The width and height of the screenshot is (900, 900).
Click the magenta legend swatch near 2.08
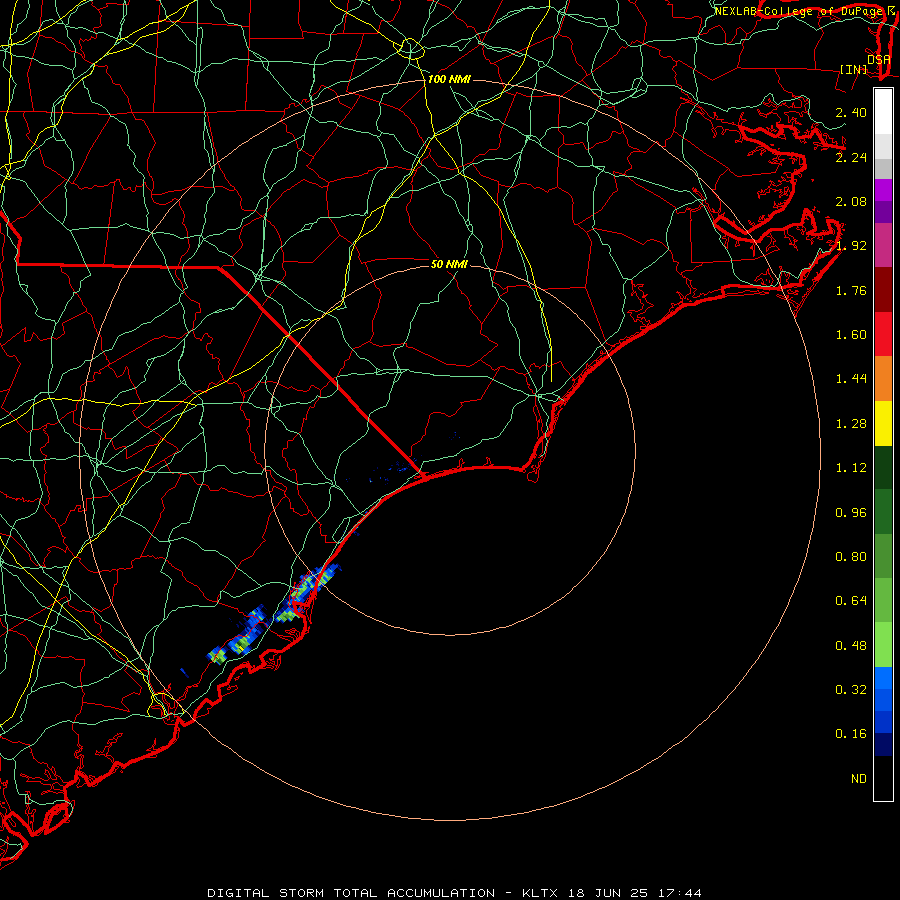click(883, 190)
